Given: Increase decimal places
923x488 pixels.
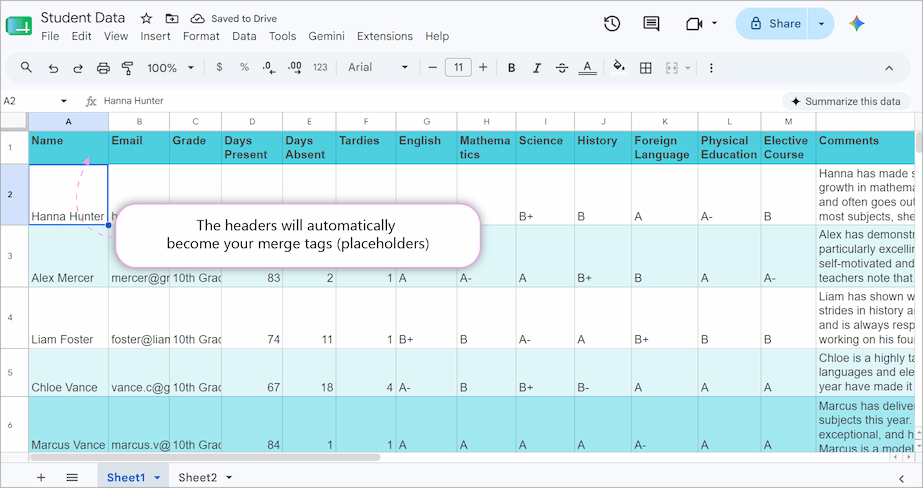Looking at the screenshot, I should tap(295, 68).
